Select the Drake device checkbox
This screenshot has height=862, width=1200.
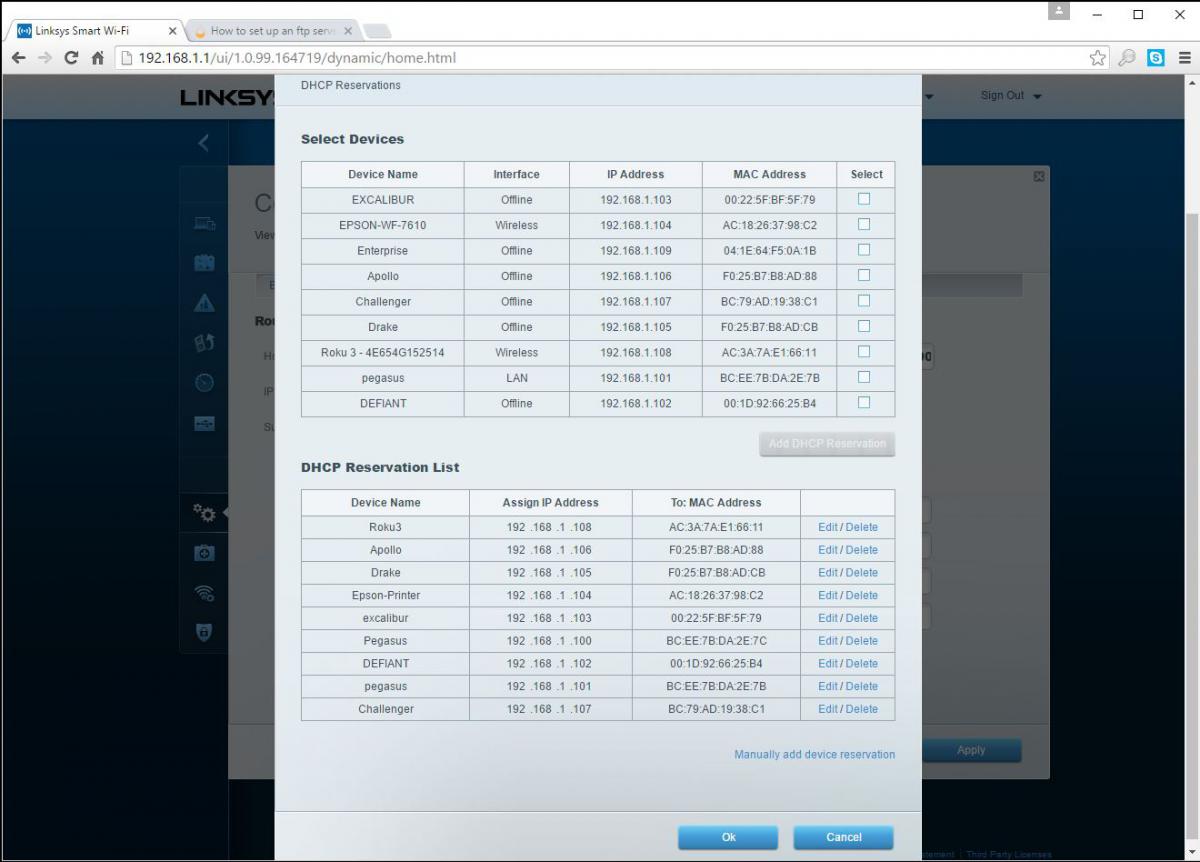(x=864, y=326)
